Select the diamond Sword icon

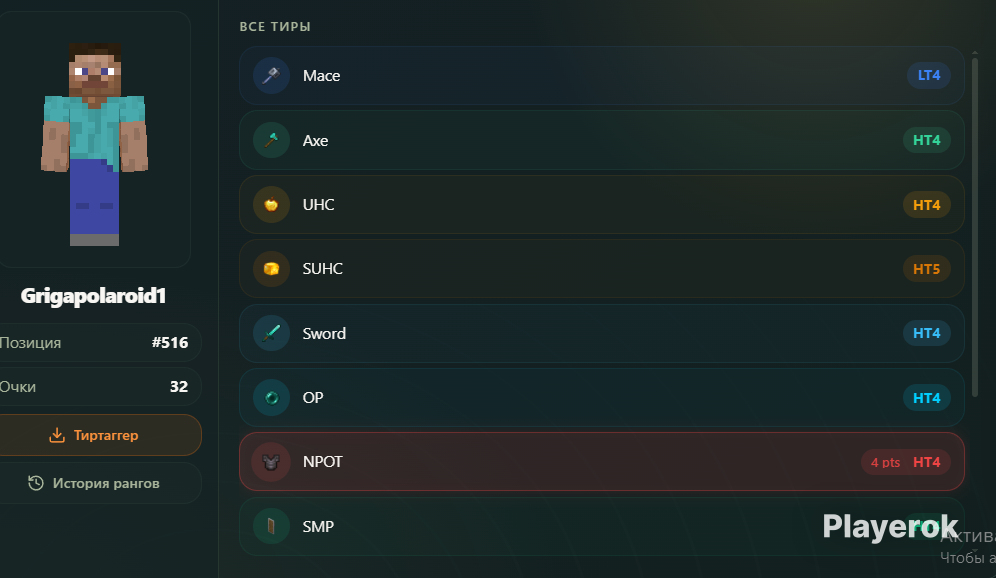click(x=271, y=333)
